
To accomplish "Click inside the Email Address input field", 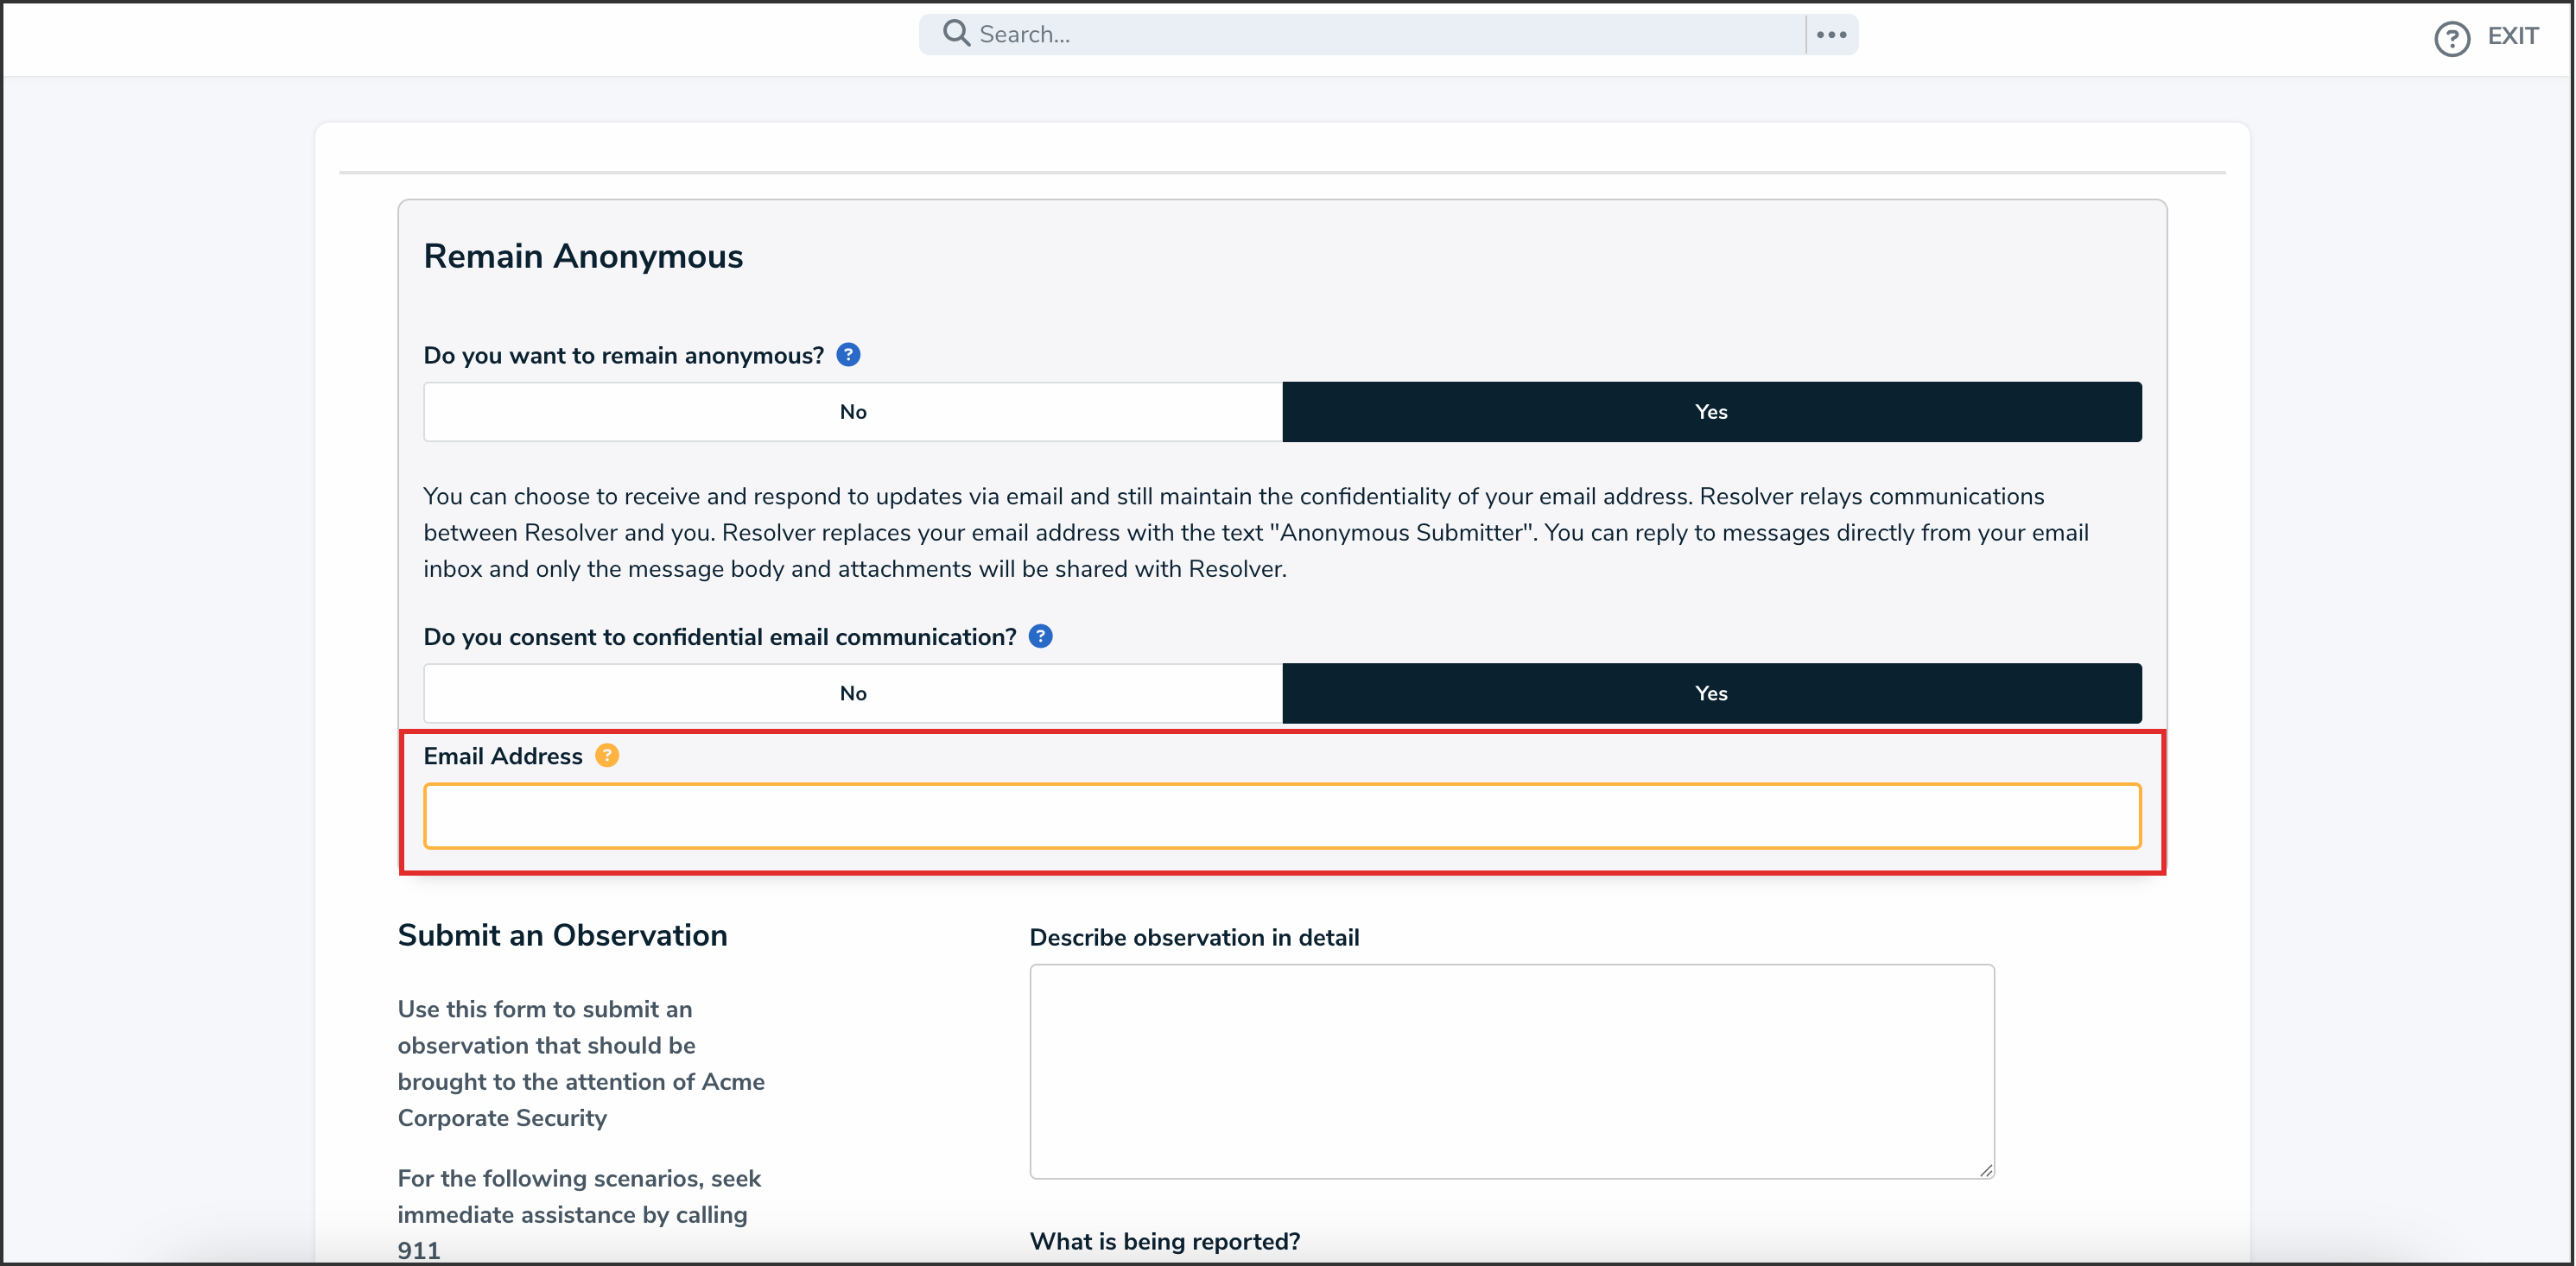I will pos(1281,816).
